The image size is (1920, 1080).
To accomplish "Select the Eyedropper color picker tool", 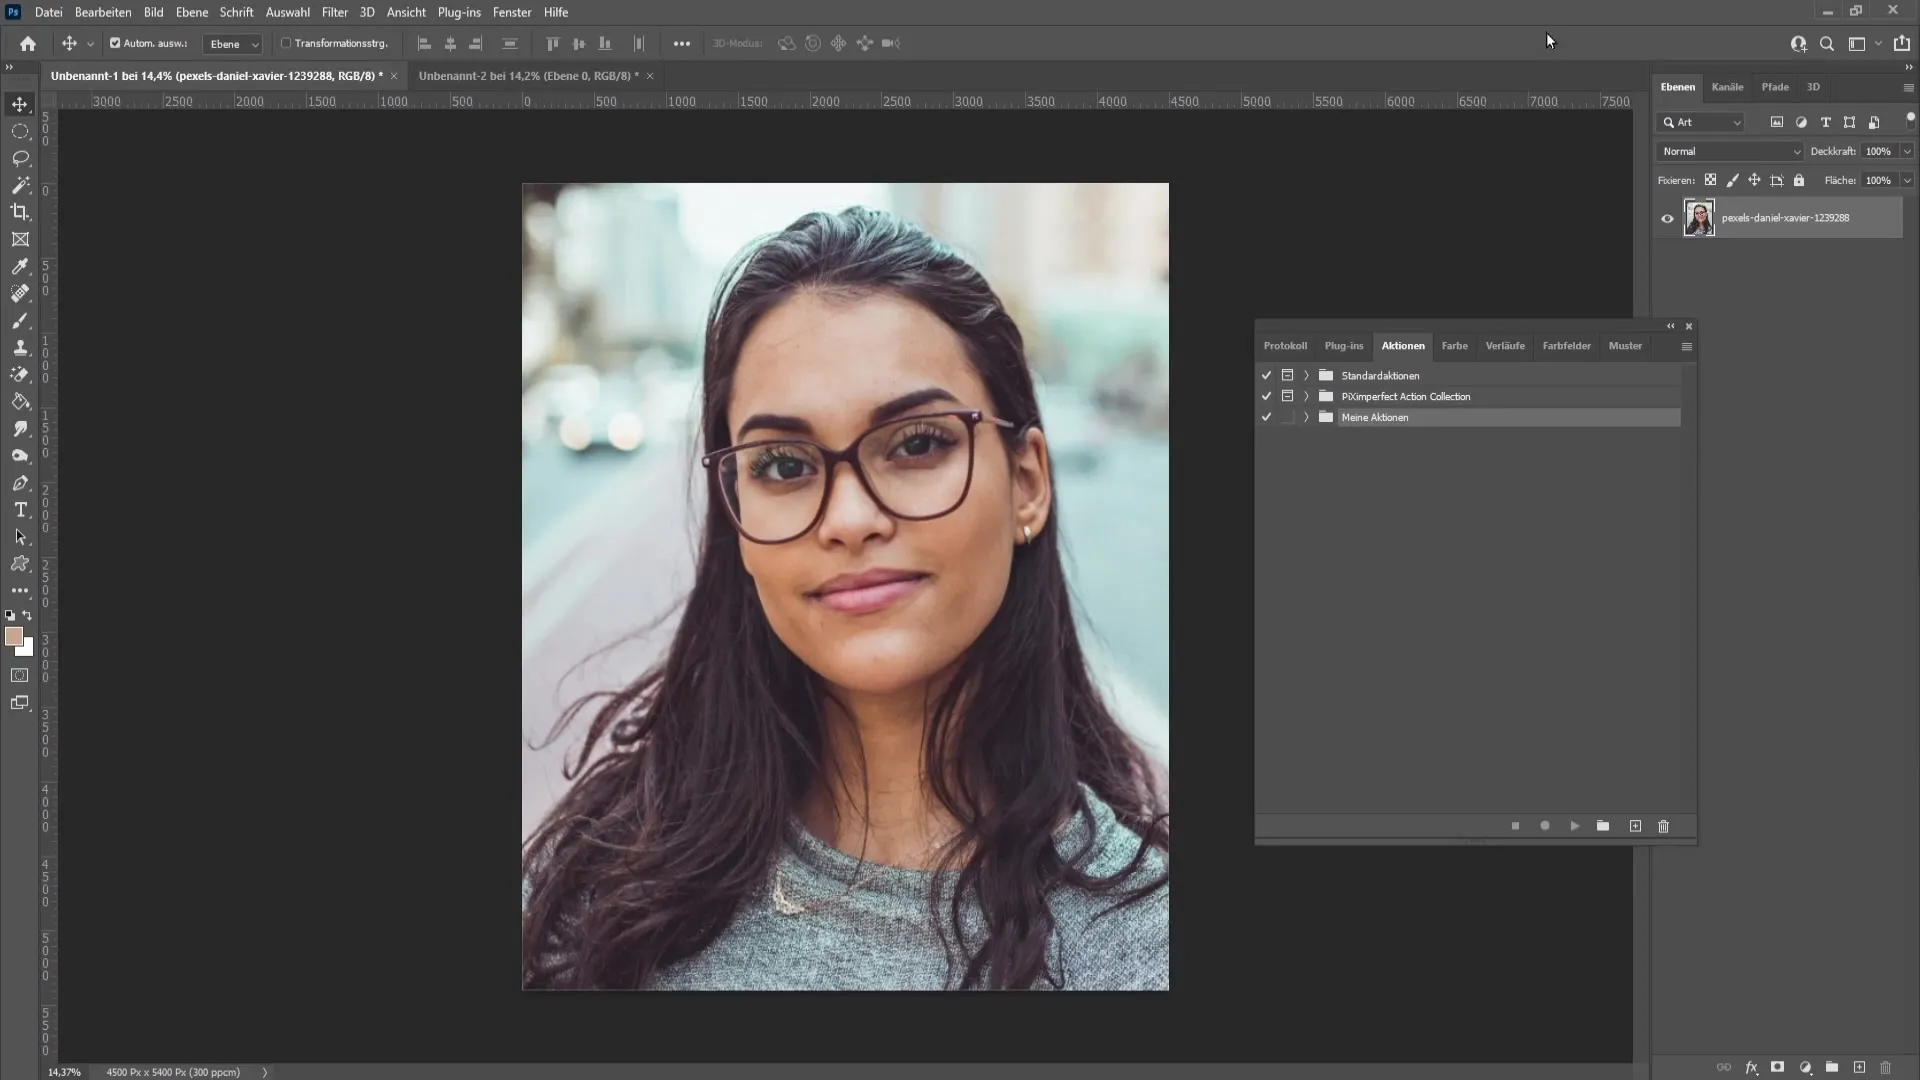I will 20,266.
